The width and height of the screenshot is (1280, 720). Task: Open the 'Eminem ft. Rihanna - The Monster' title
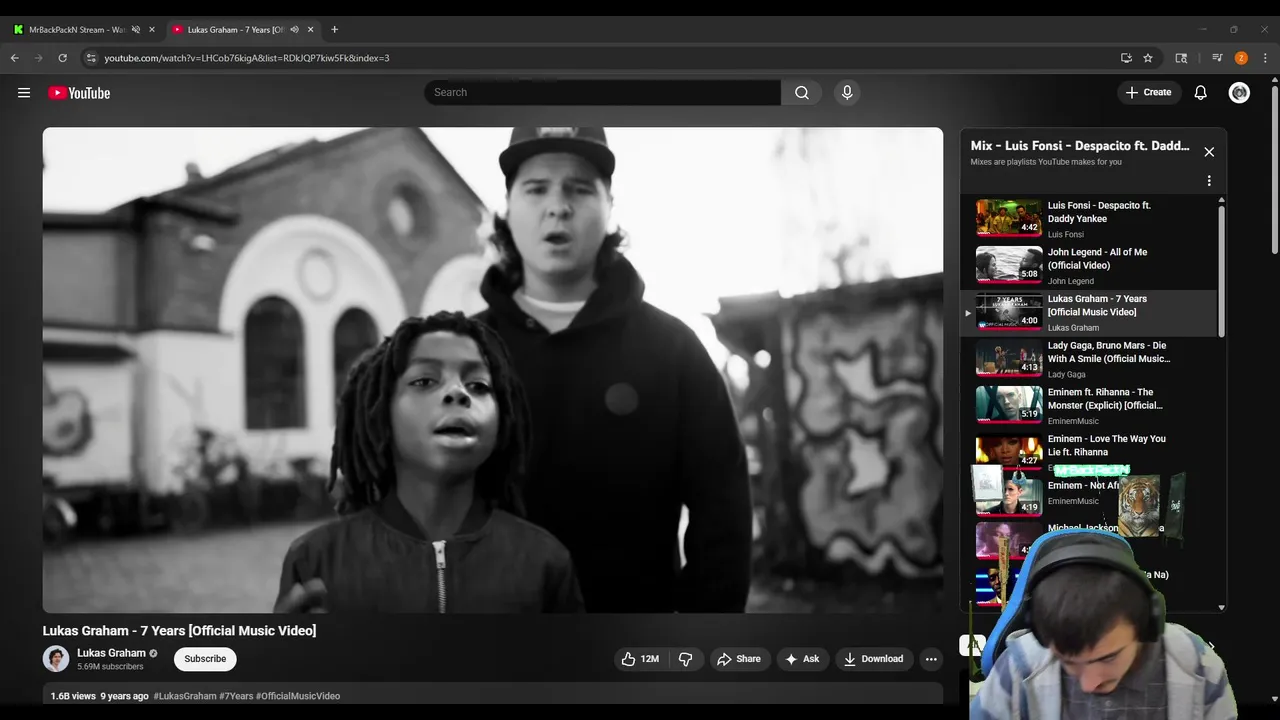[1105, 399]
